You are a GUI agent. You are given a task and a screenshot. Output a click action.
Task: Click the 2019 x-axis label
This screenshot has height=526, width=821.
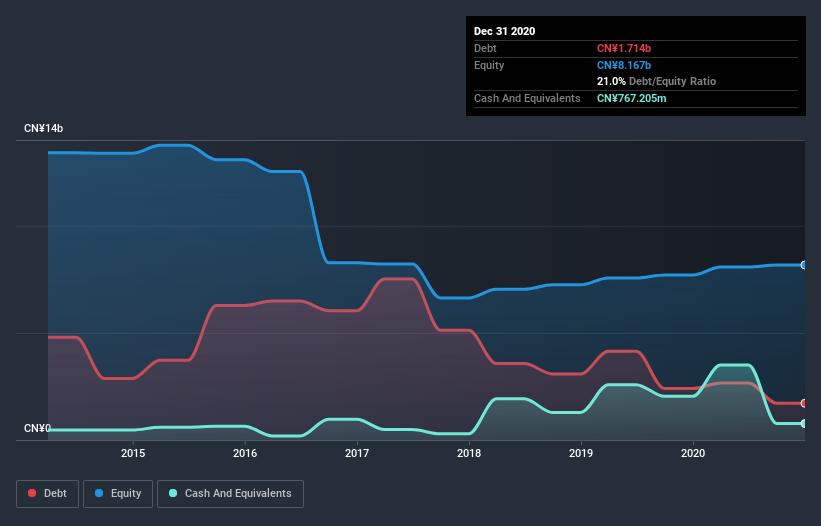581,453
